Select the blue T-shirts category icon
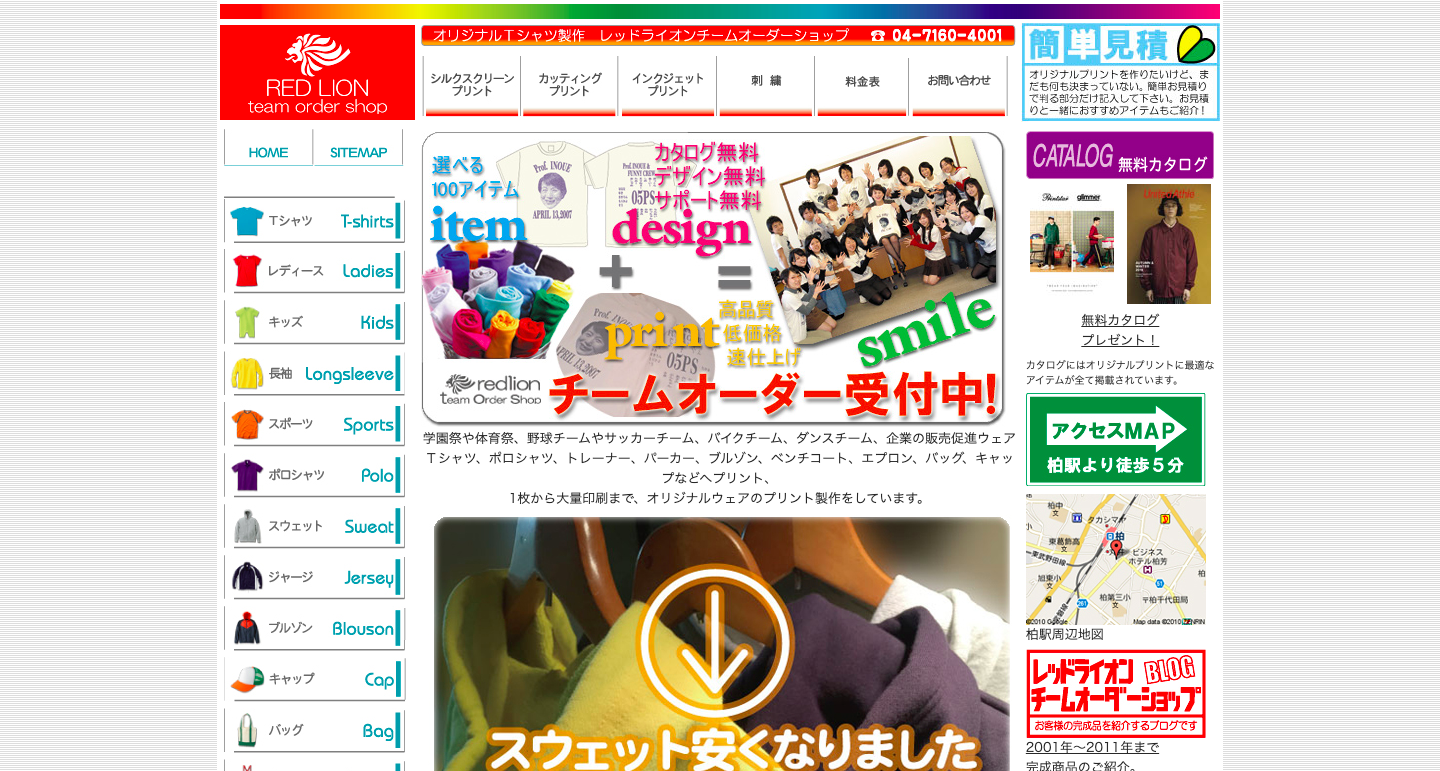Image resolution: width=1440 pixels, height=771 pixels. point(247,221)
